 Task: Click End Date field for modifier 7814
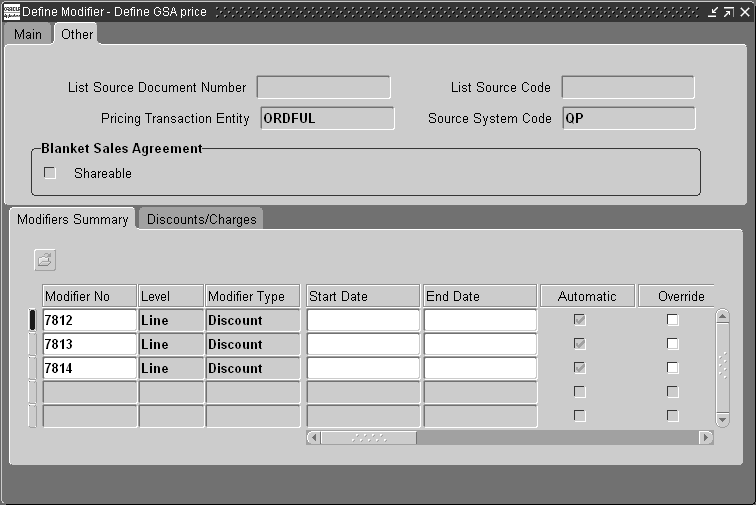click(x=480, y=369)
